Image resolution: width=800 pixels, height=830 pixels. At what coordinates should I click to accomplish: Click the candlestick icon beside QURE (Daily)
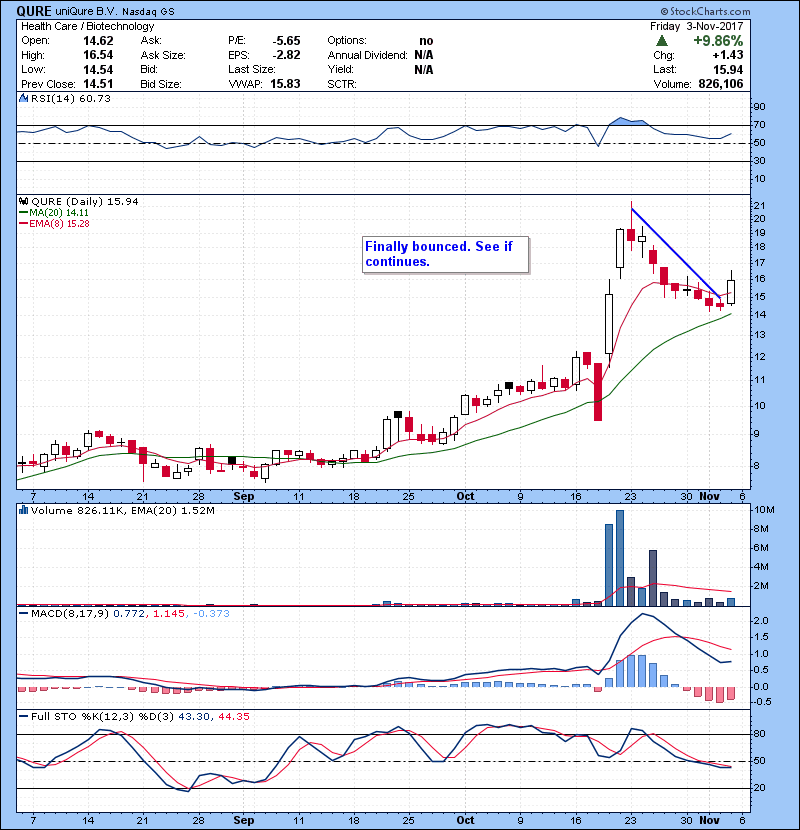tap(24, 201)
